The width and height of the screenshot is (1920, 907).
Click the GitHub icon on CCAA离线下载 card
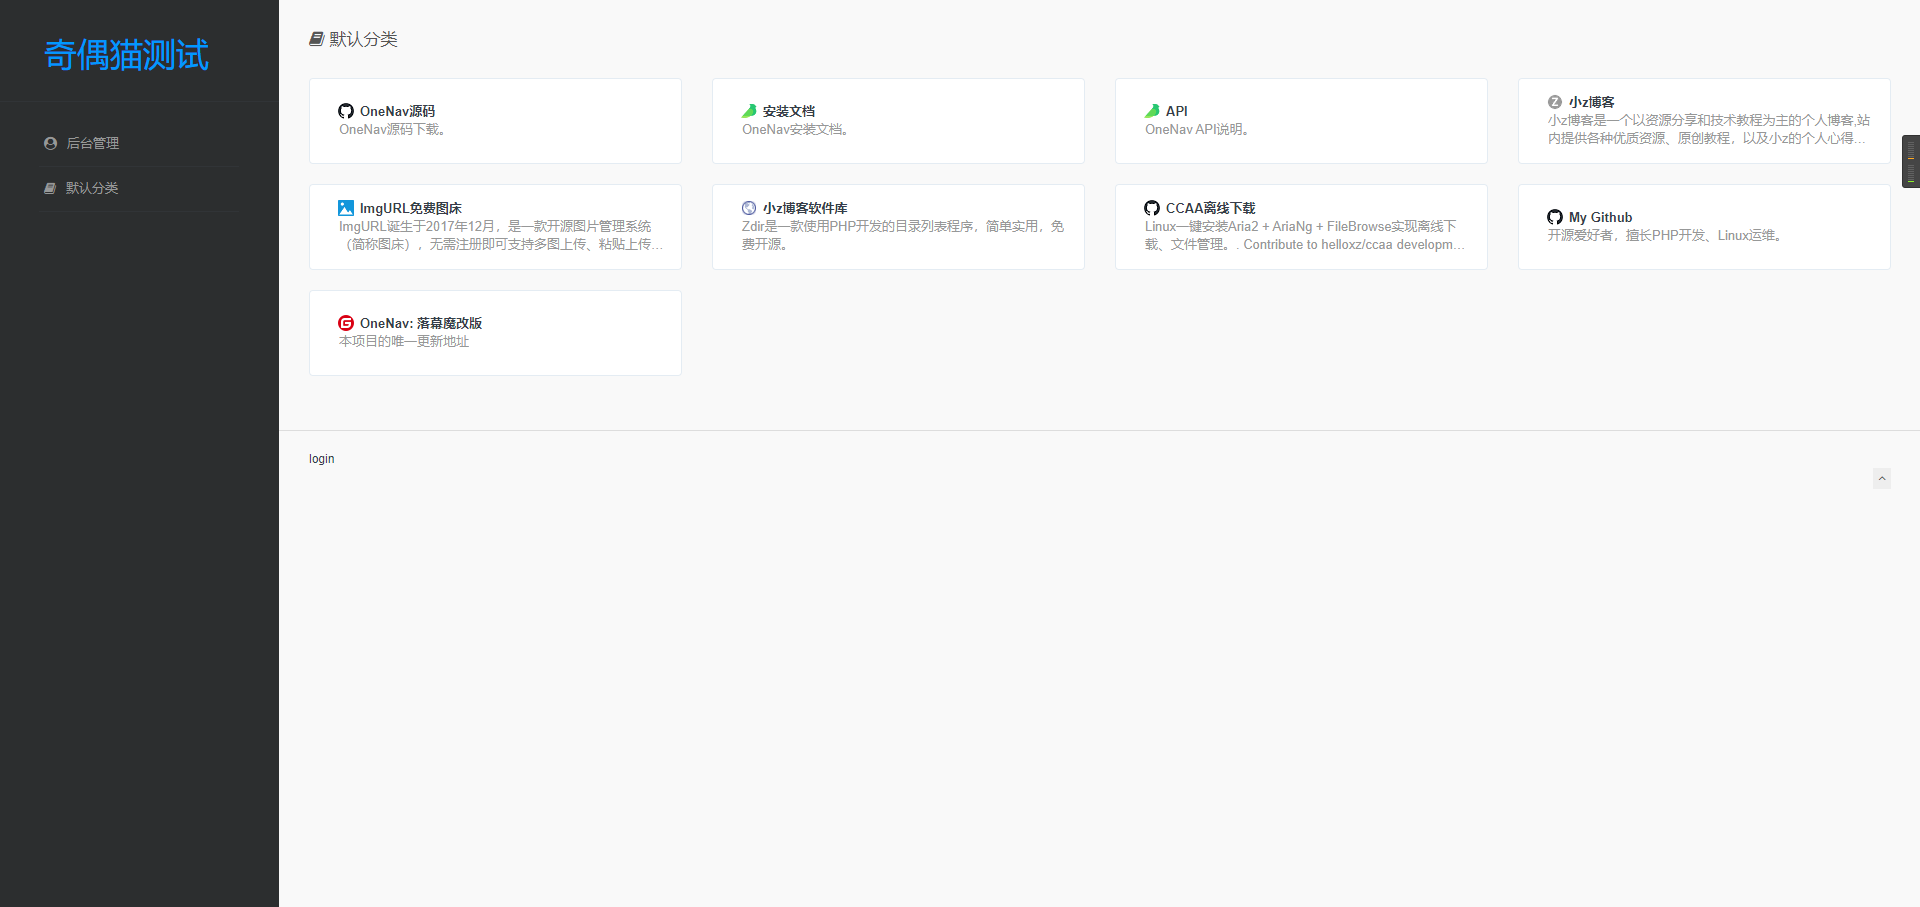(1152, 208)
